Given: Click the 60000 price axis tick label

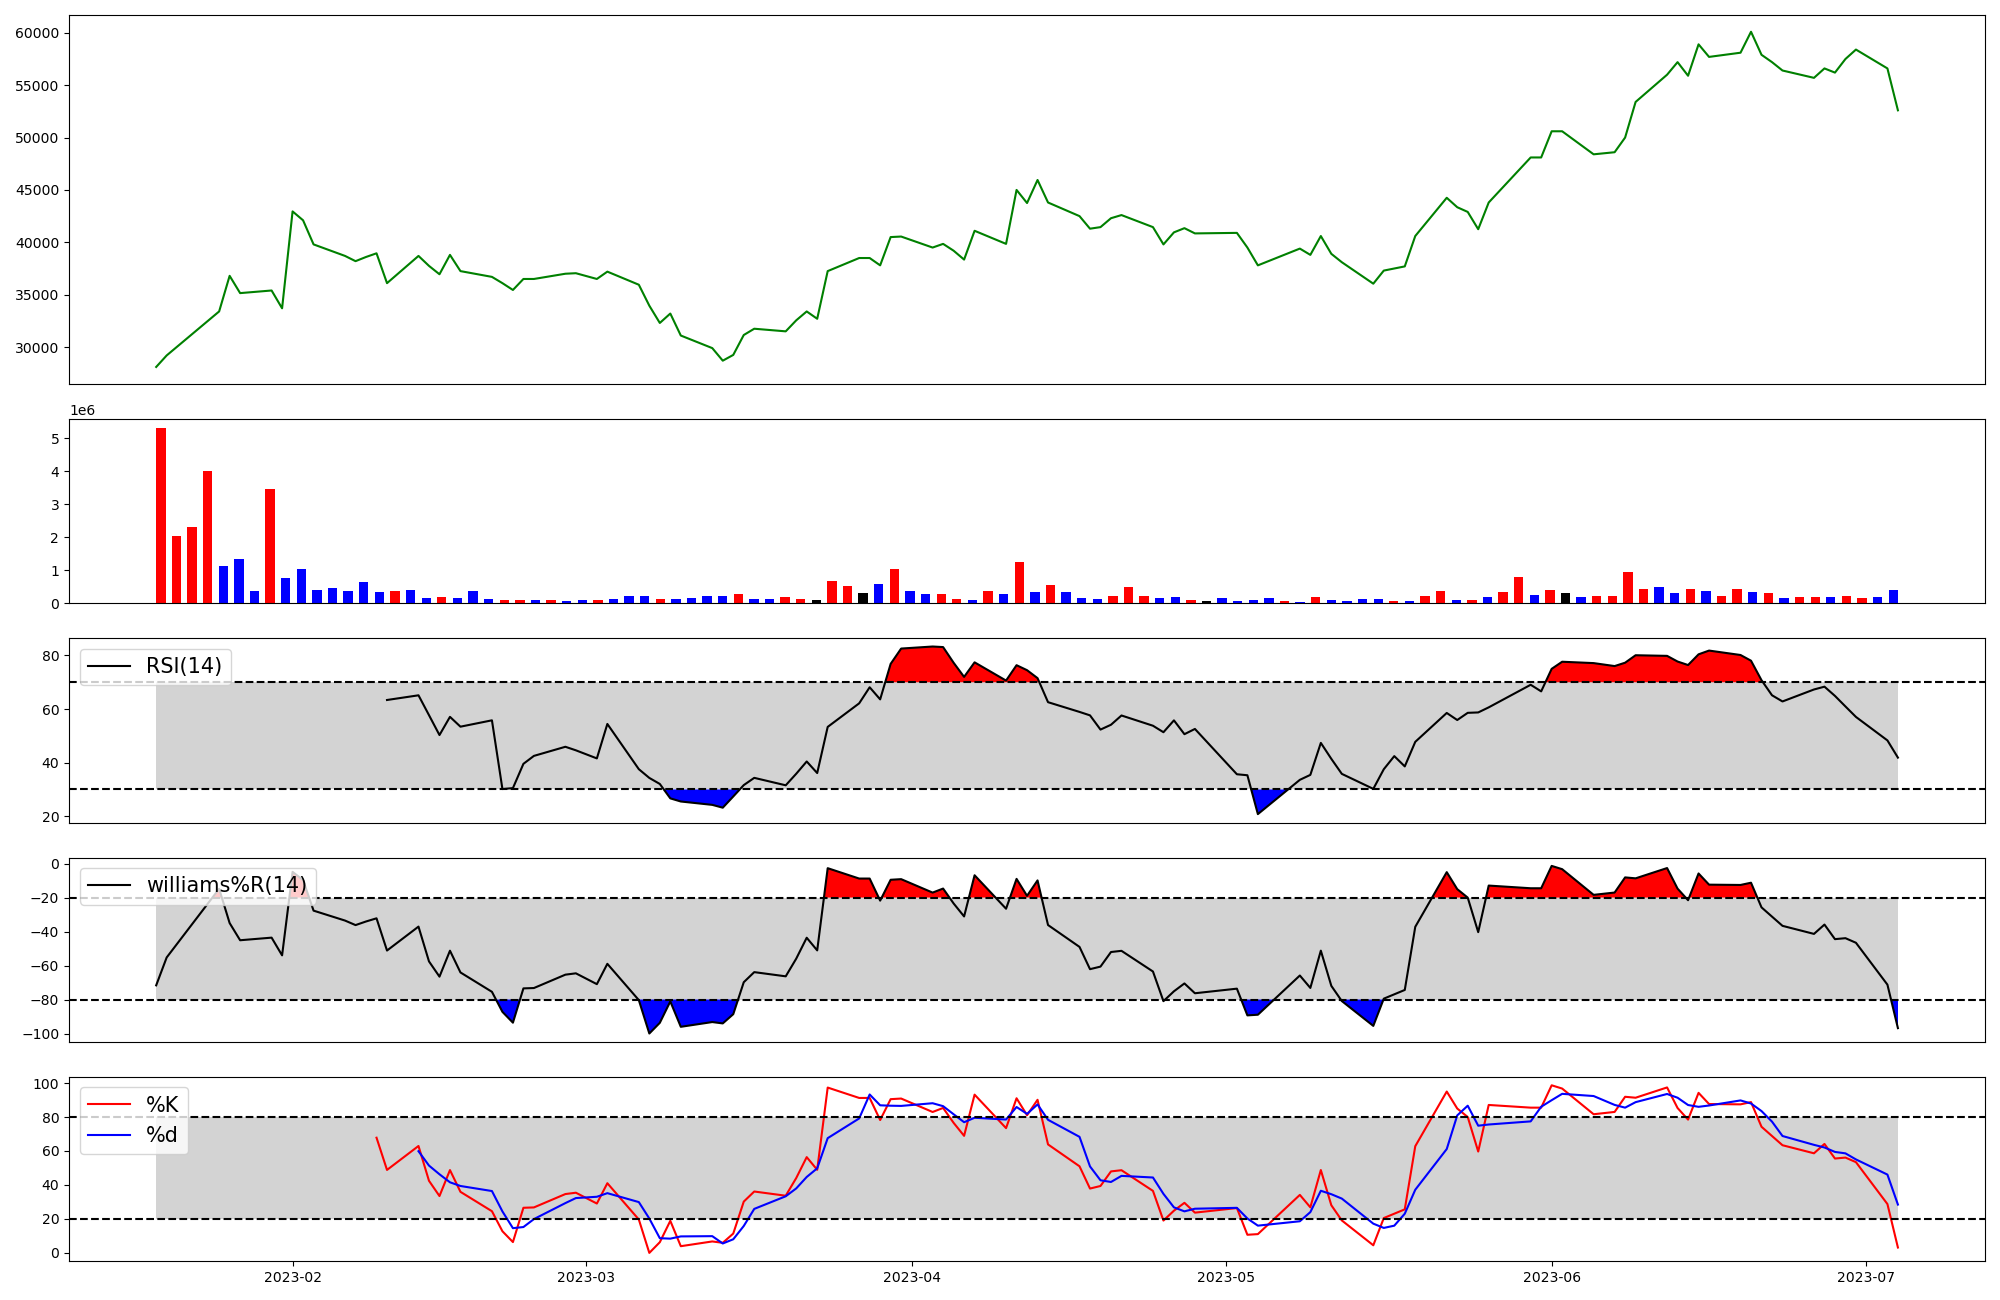Looking at the screenshot, I should click(37, 33).
